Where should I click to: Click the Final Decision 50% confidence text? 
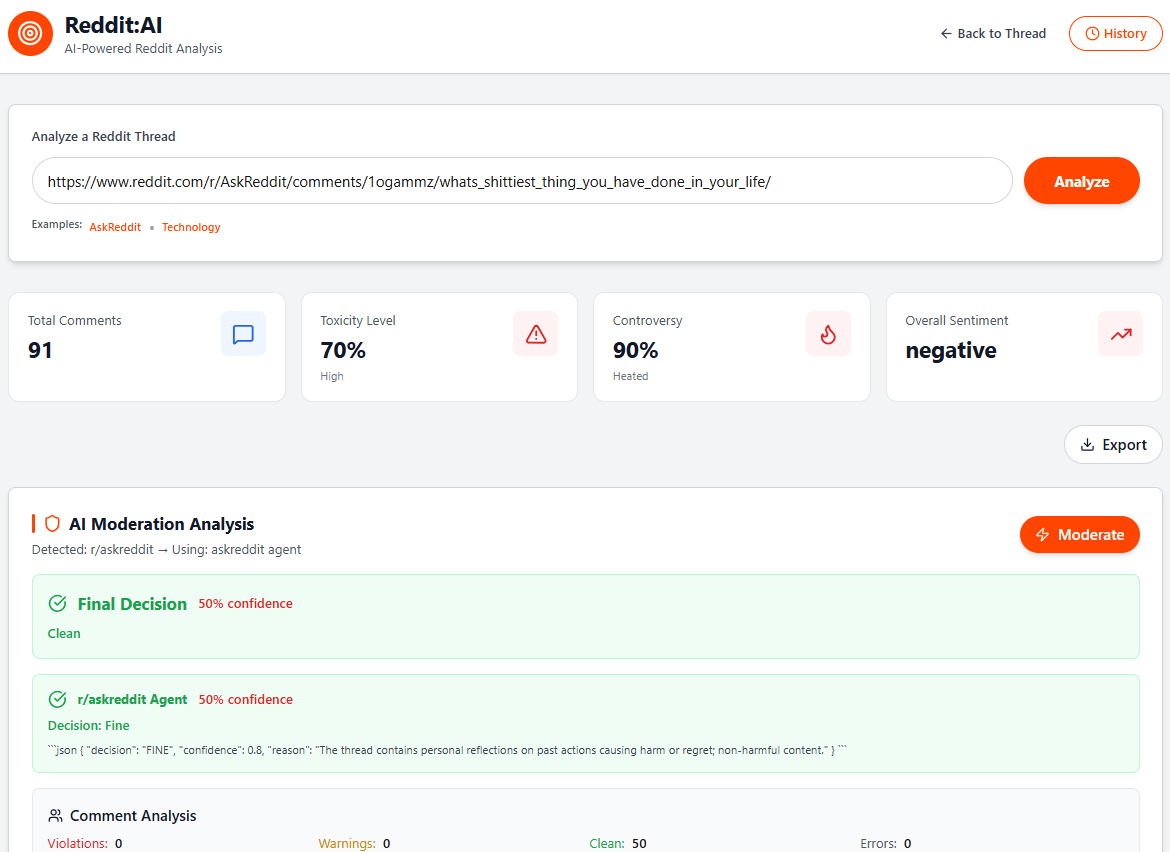click(245, 604)
